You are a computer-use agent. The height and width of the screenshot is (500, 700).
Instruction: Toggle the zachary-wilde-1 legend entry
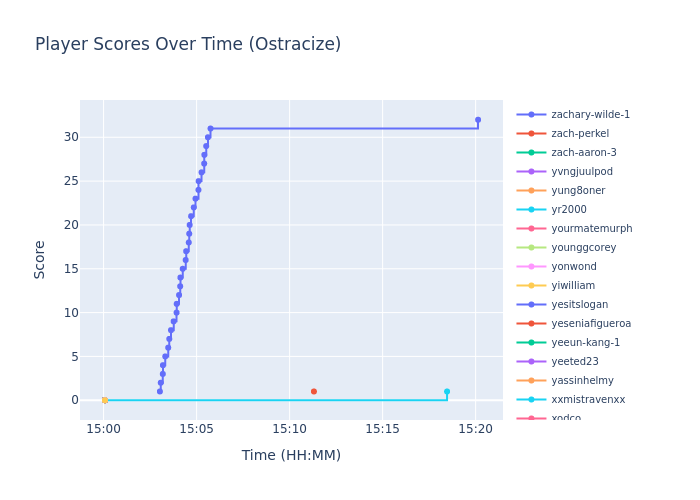(590, 115)
